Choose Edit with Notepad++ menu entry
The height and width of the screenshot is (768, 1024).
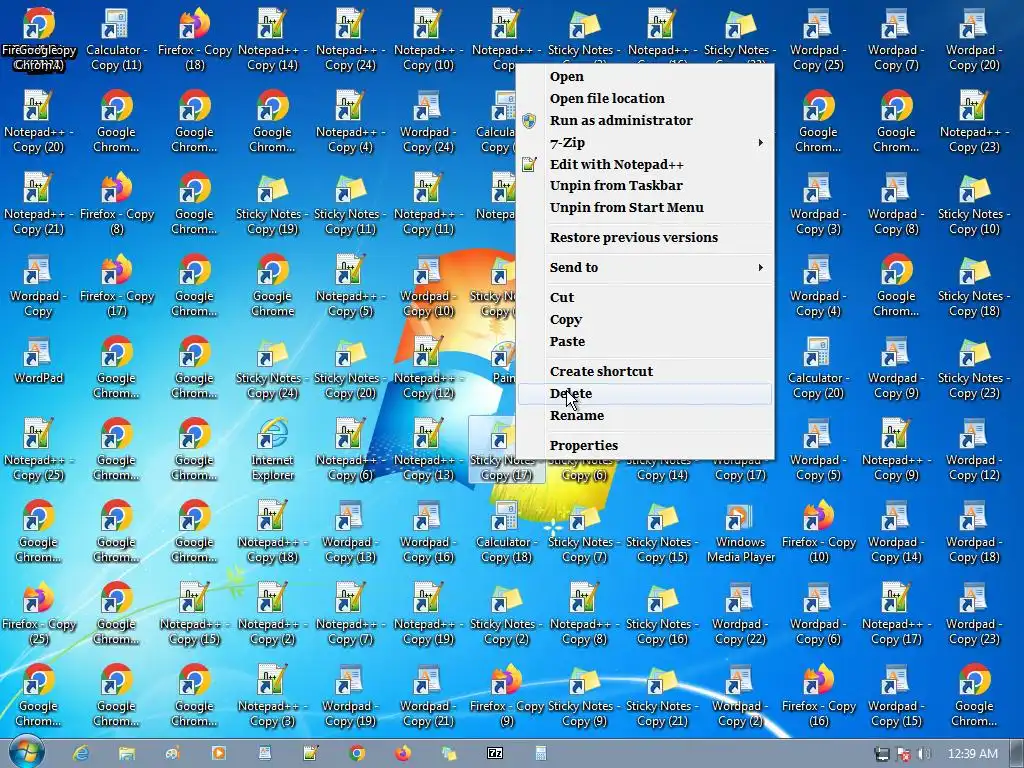click(x=645, y=164)
